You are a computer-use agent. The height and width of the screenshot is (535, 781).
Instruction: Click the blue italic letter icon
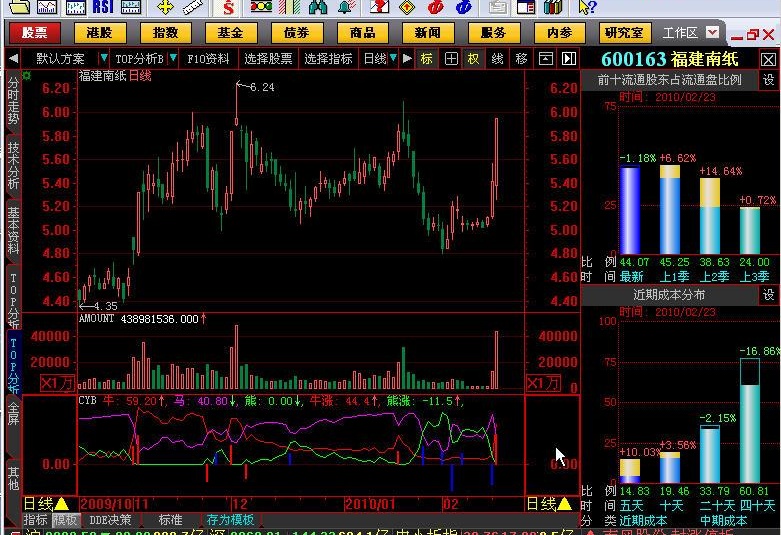pyautogui.click(x=463, y=6)
